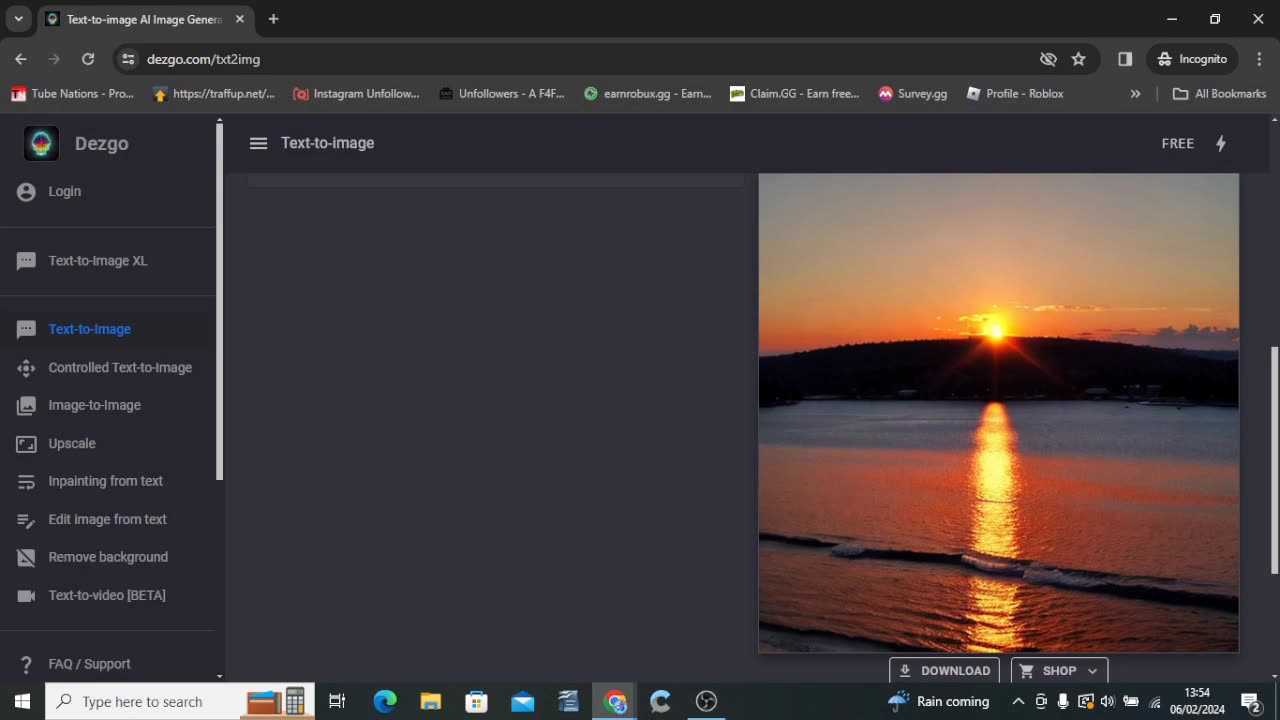Open a new browser tab
Screen dimensions: 1280x720
(x=273, y=19)
